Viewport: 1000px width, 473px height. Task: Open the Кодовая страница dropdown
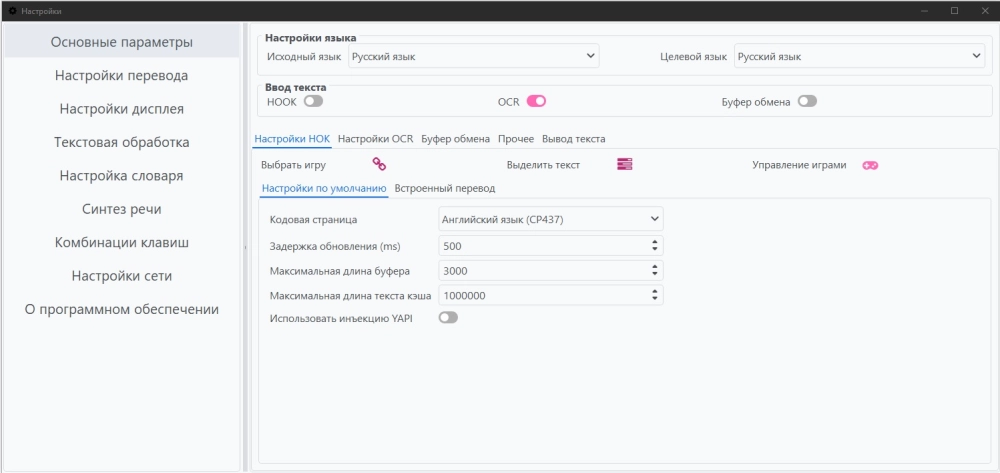tap(551, 219)
